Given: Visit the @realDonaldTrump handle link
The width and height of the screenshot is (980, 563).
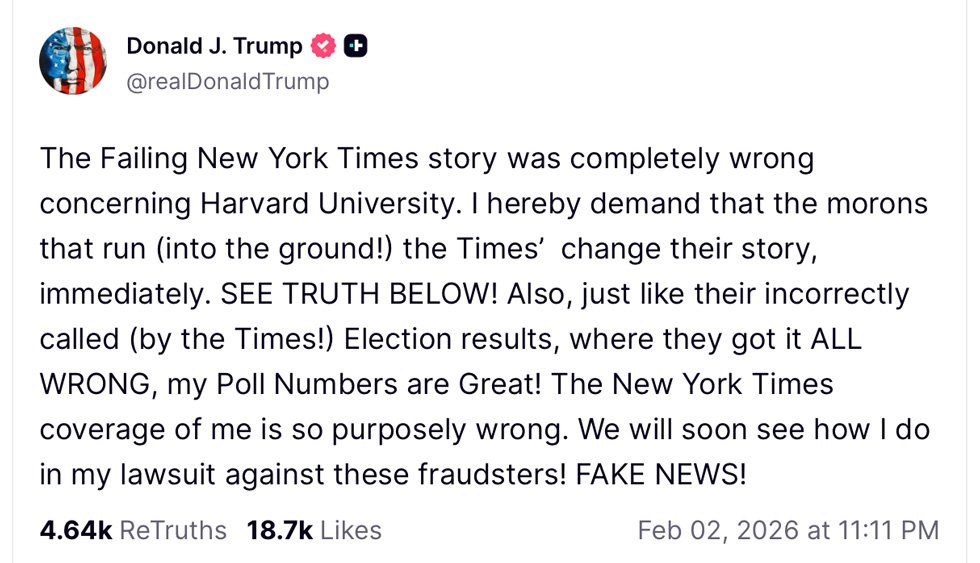Looking at the screenshot, I should (x=227, y=82).
